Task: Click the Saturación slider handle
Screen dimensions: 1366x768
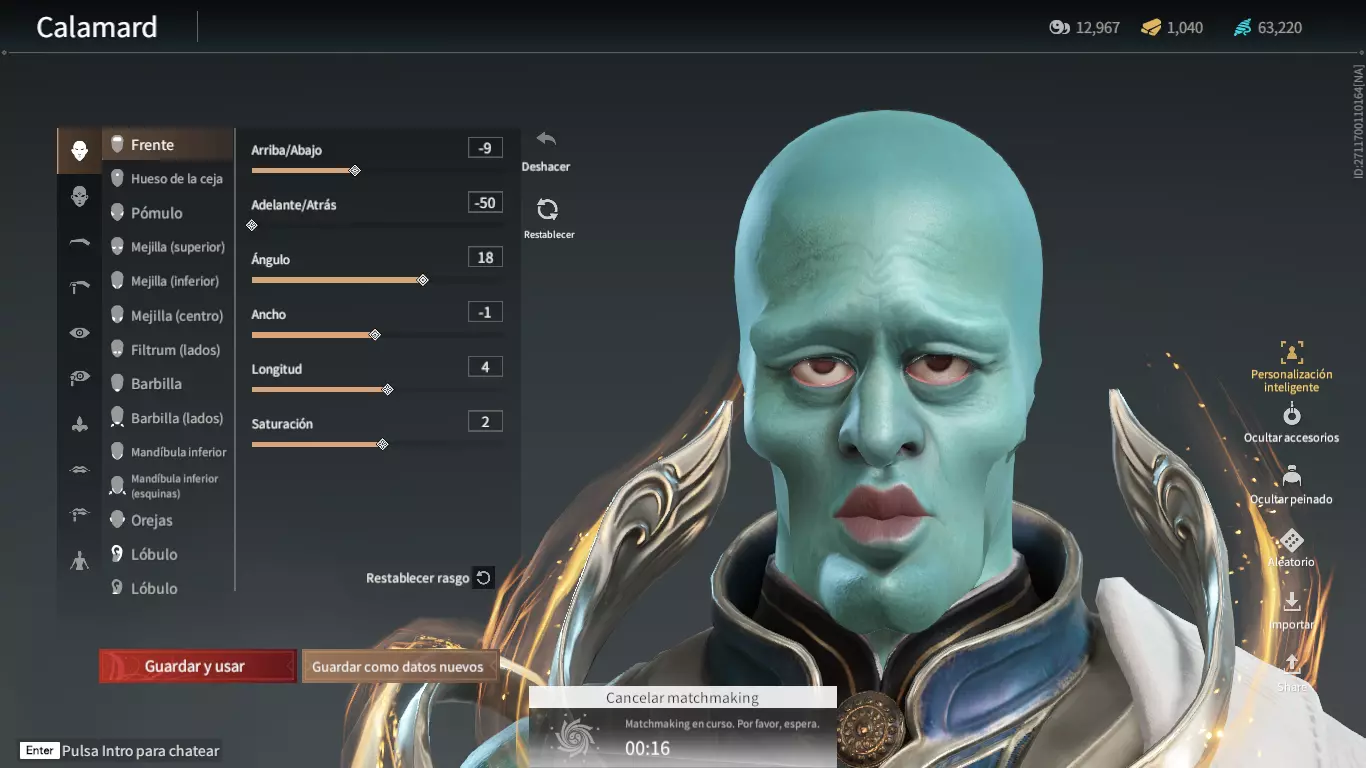Action: coord(383,445)
